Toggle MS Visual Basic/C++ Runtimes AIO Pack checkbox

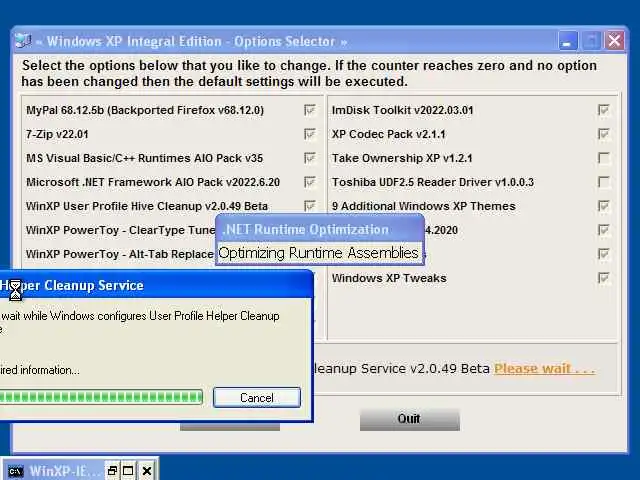310,158
